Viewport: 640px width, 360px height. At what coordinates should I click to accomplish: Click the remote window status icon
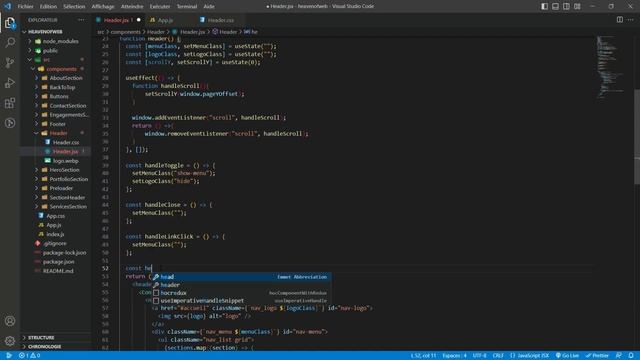click(x=8, y=356)
